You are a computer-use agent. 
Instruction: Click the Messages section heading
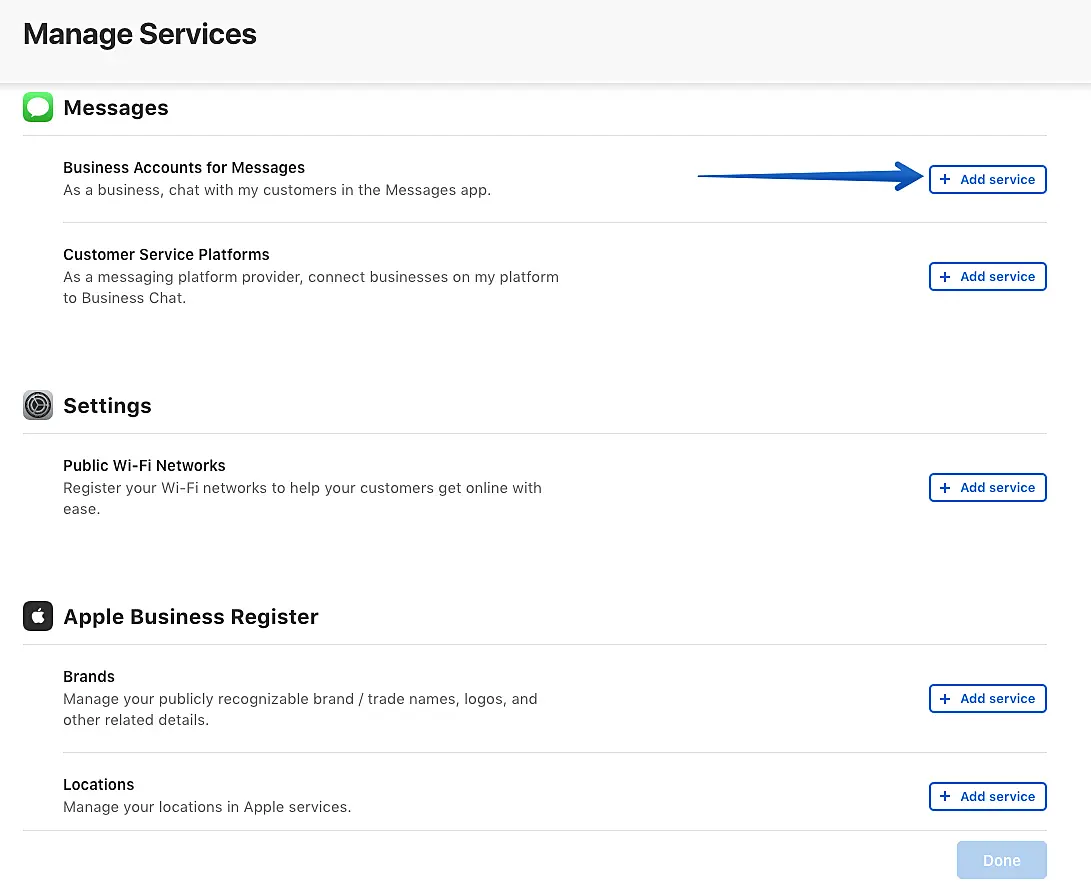[x=116, y=108]
